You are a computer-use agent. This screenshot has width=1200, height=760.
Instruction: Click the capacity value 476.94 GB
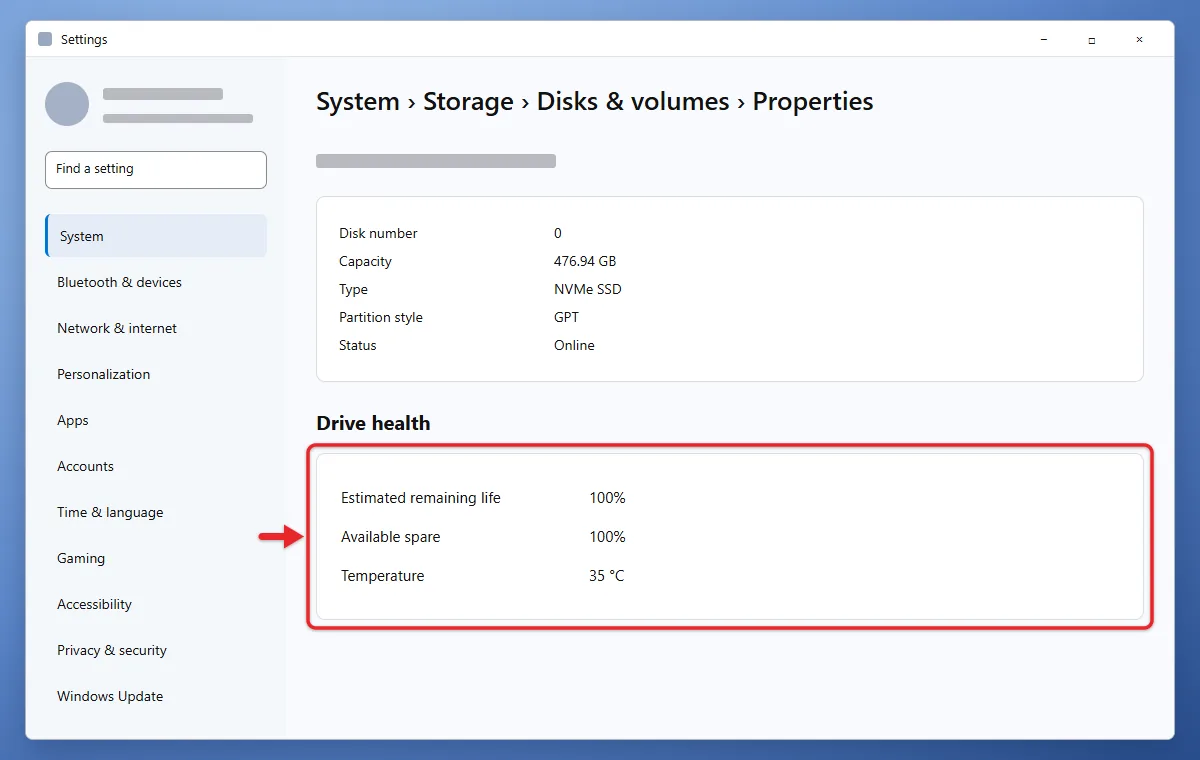(x=585, y=261)
